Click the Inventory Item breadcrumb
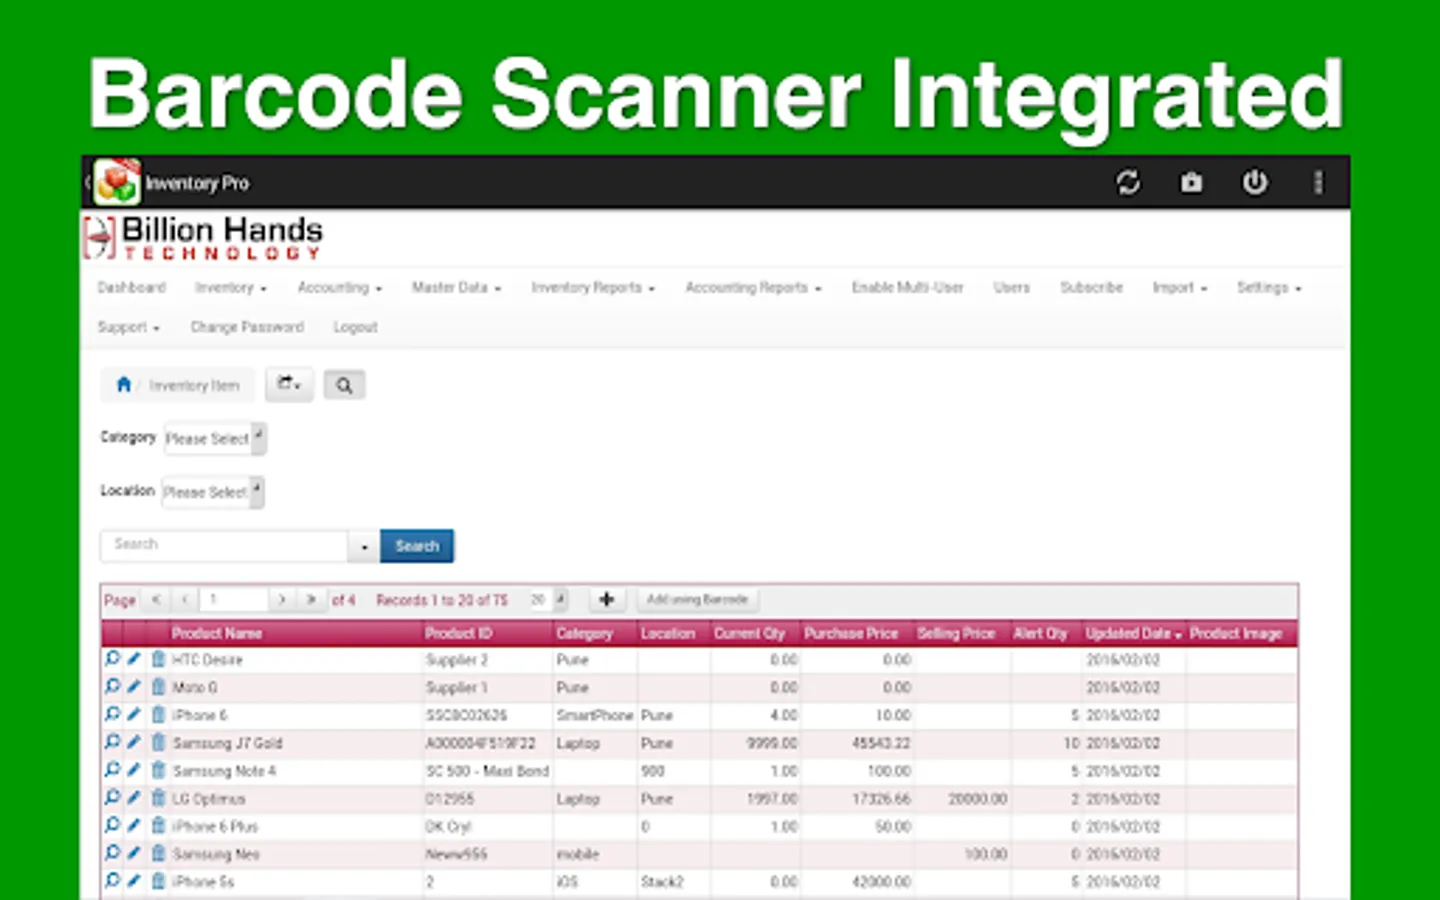The image size is (1440, 900). tap(194, 385)
